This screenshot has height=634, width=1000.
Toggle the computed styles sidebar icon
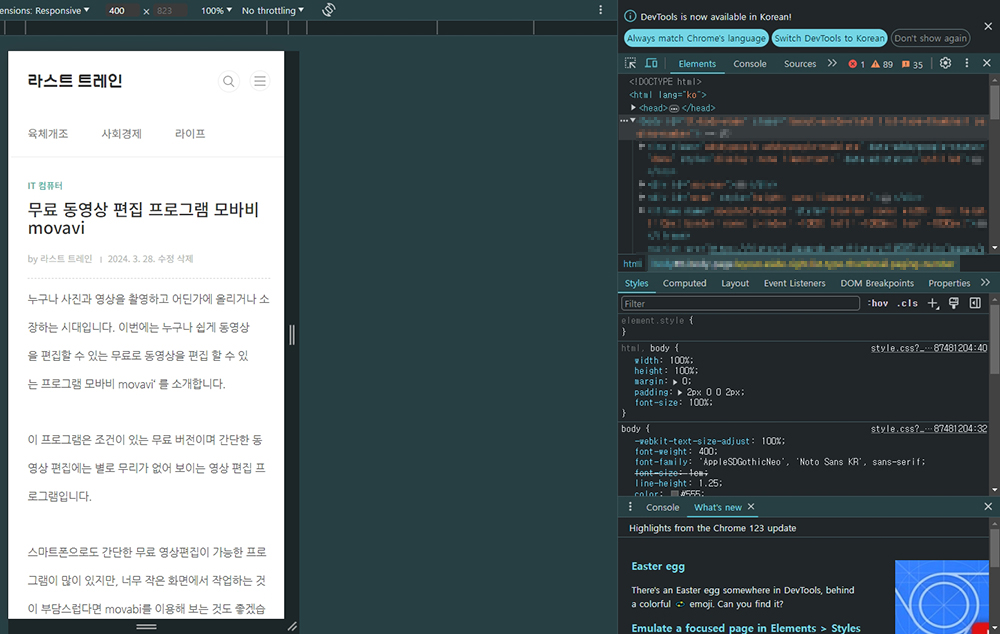[975, 304]
